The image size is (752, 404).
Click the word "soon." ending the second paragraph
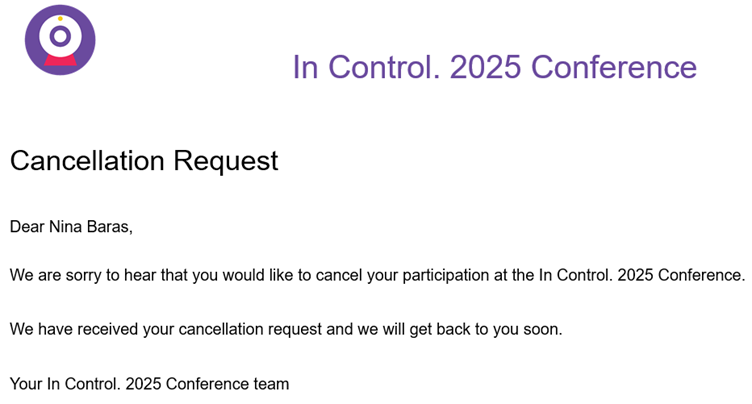[542, 328]
